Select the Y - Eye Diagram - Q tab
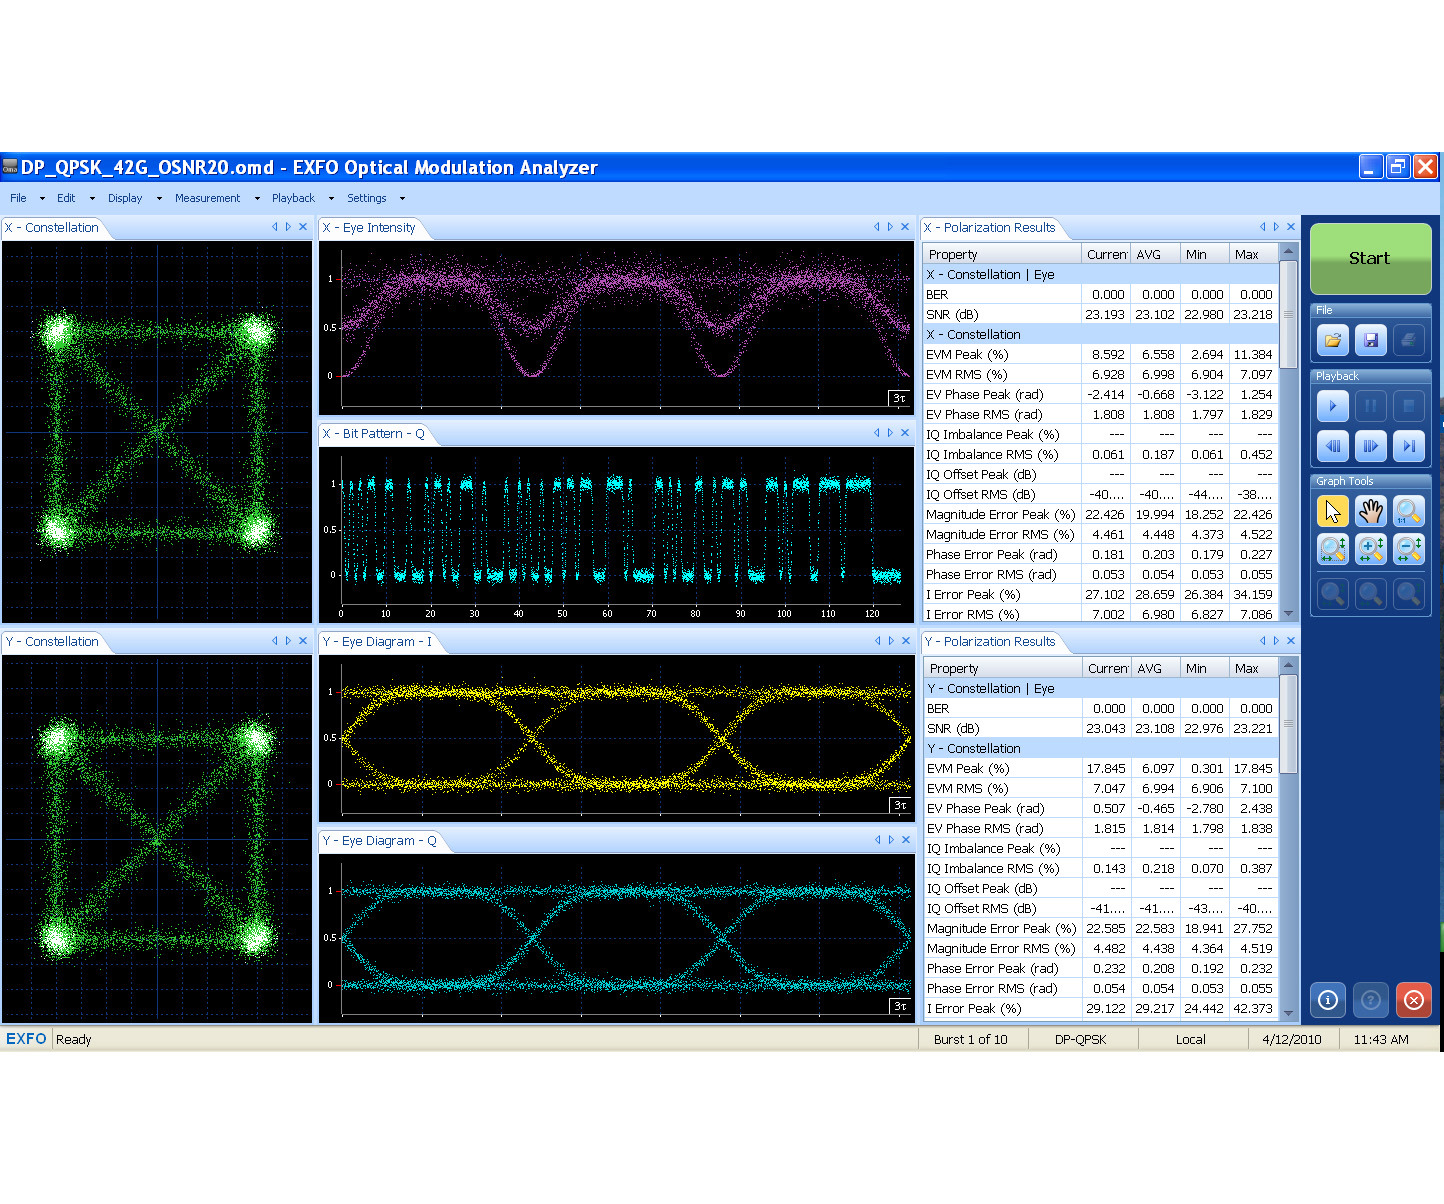Viewport: 1444px width, 1204px height. tap(379, 841)
